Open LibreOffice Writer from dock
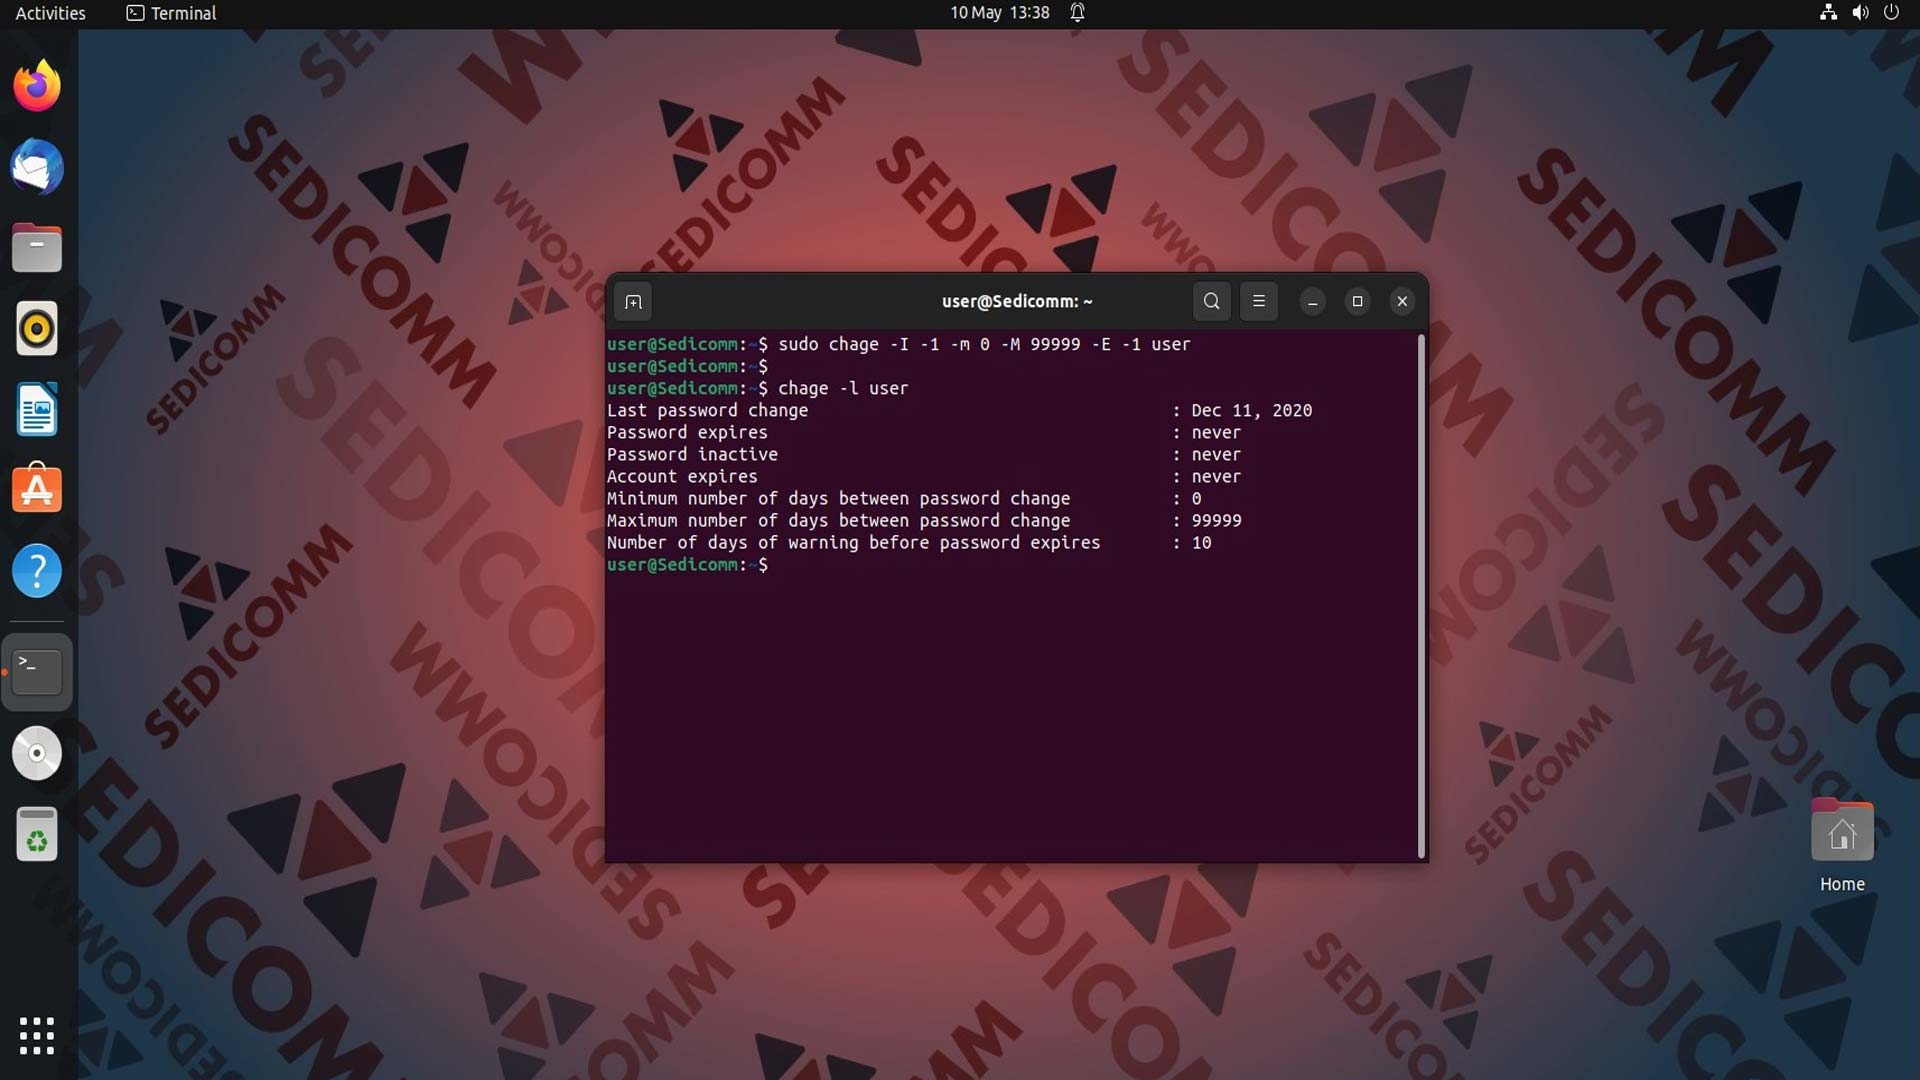 click(37, 410)
